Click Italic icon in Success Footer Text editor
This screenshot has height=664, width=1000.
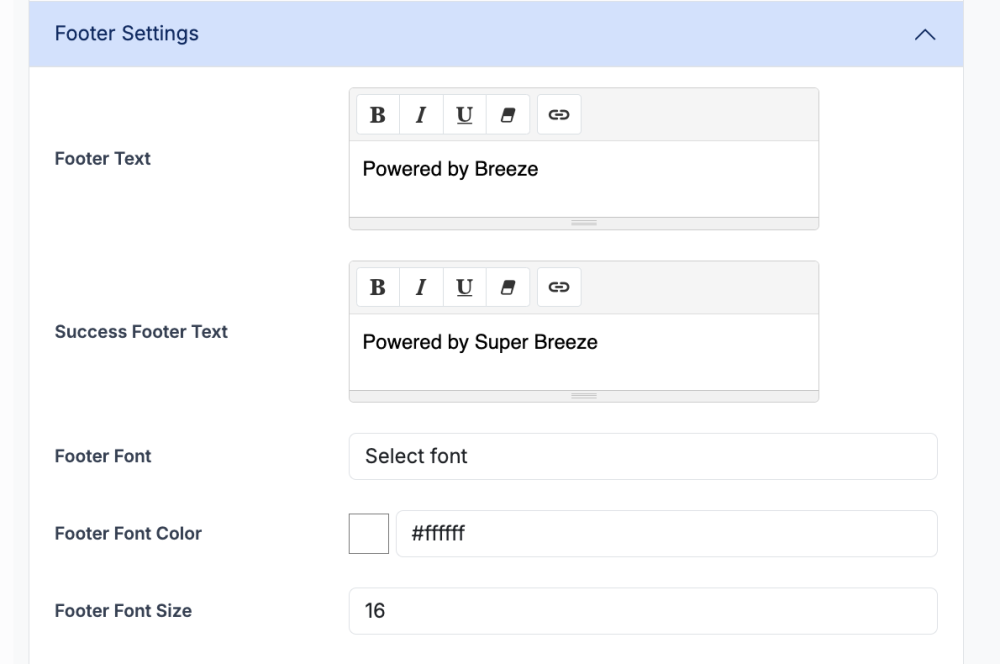click(x=421, y=288)
